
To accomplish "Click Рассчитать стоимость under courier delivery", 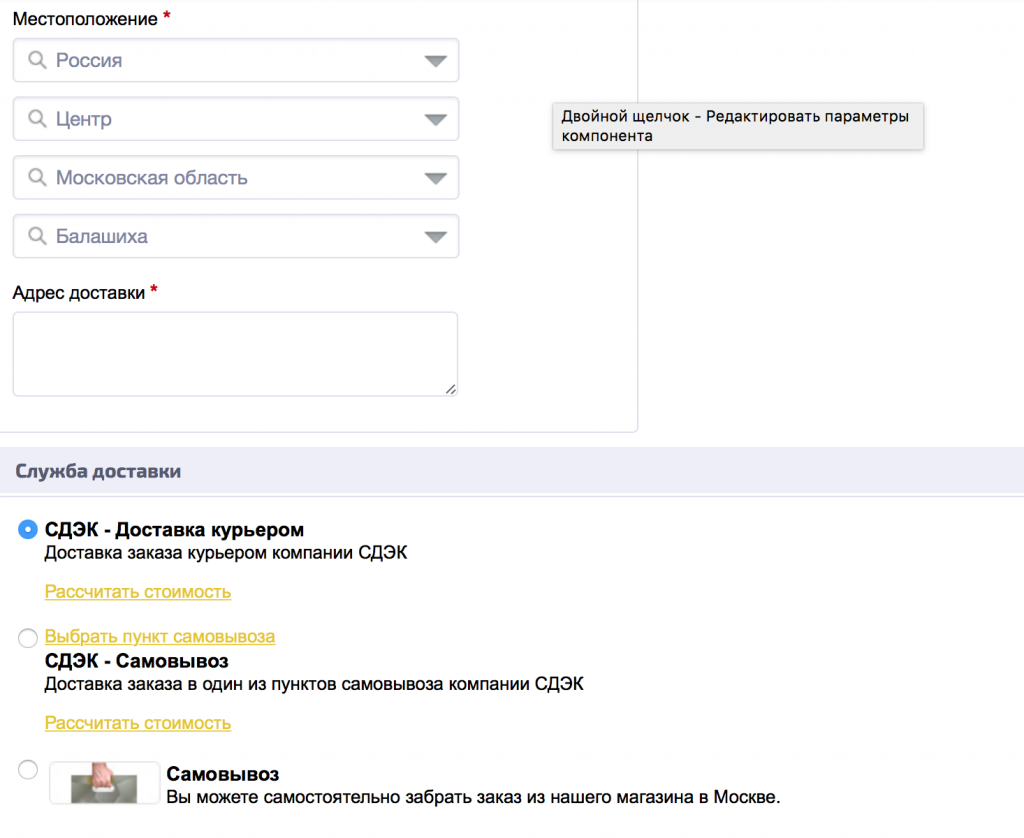I will coord(137,592).
